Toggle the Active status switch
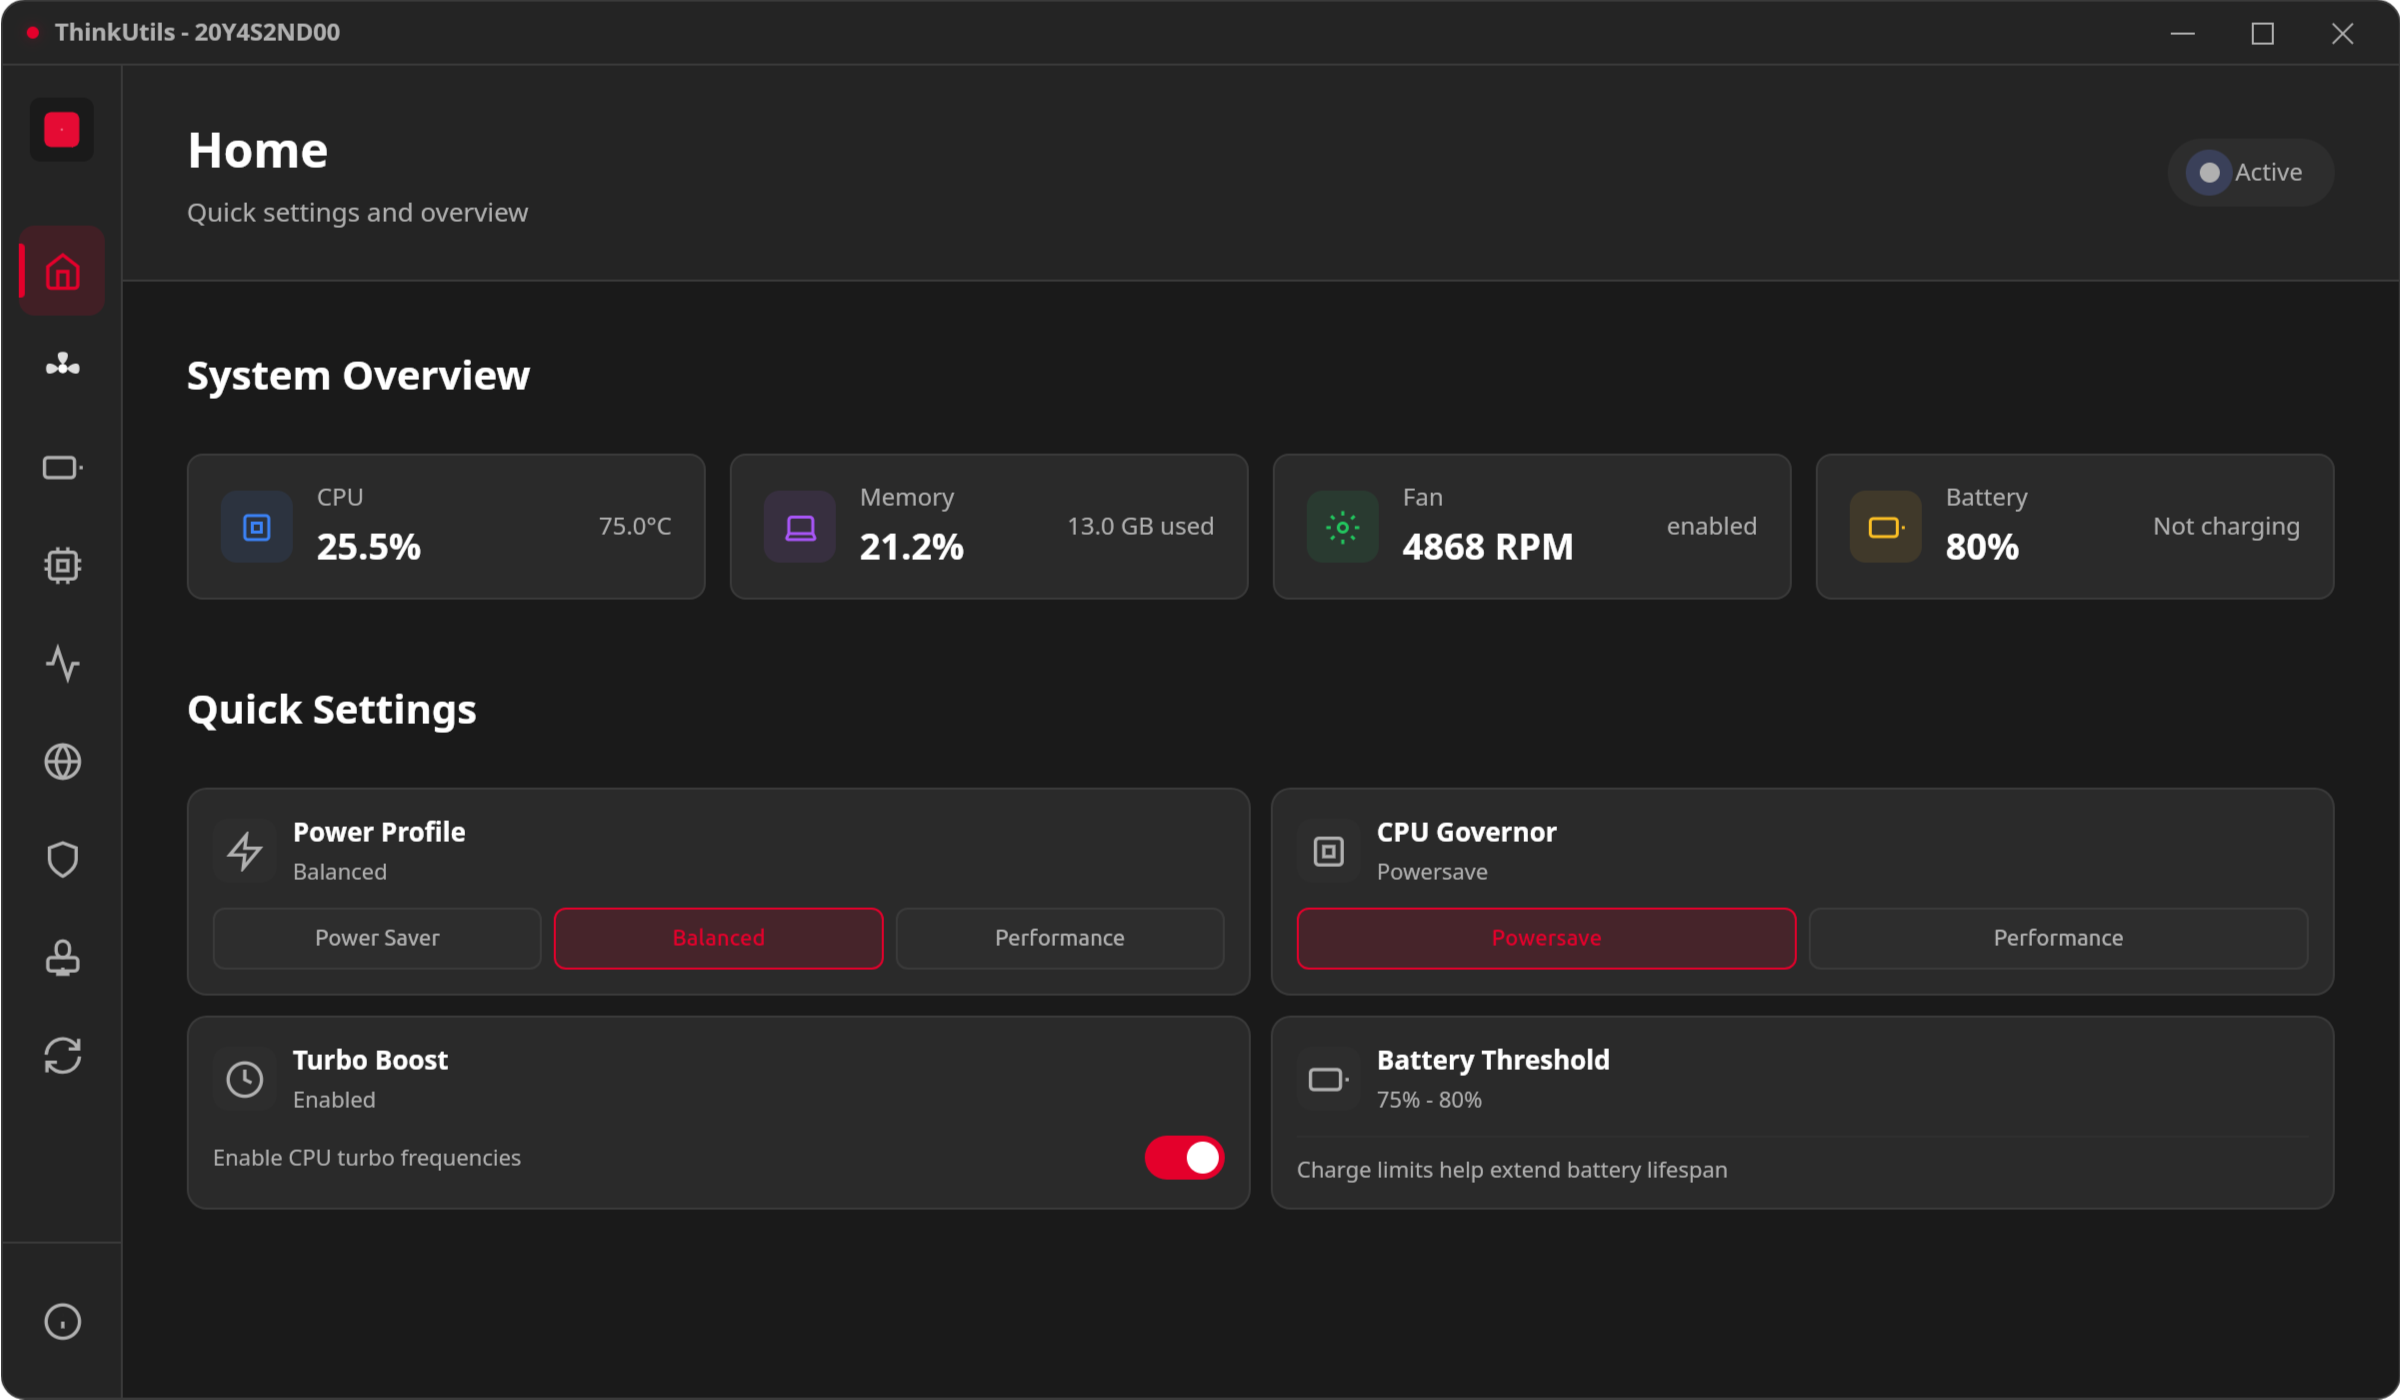 [2250, 172]
